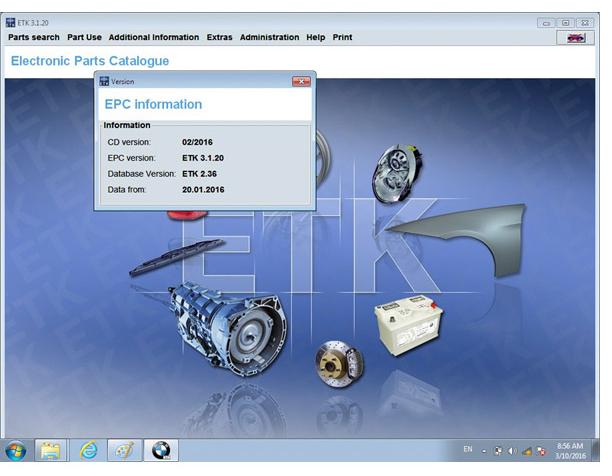This screenshot has width=612, height=476.
Task: Show hidden tray icons arrow
Action: pos(484,451)
